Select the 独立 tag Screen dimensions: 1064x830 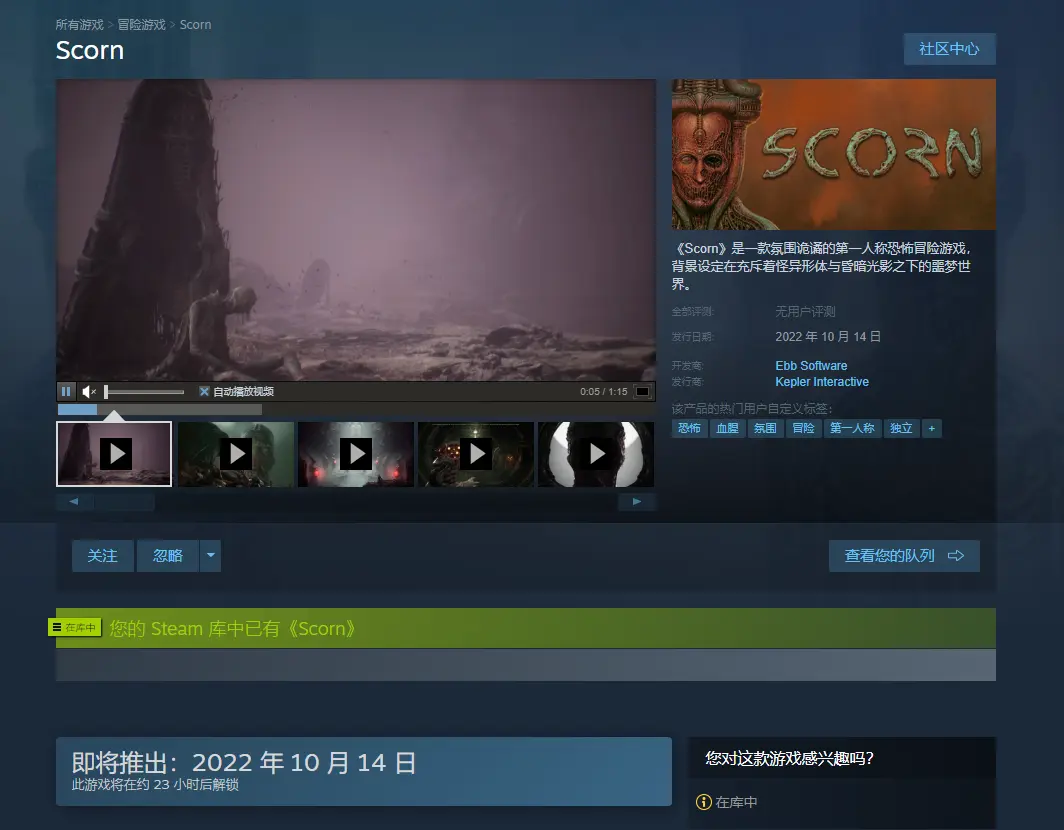[901, 428]
